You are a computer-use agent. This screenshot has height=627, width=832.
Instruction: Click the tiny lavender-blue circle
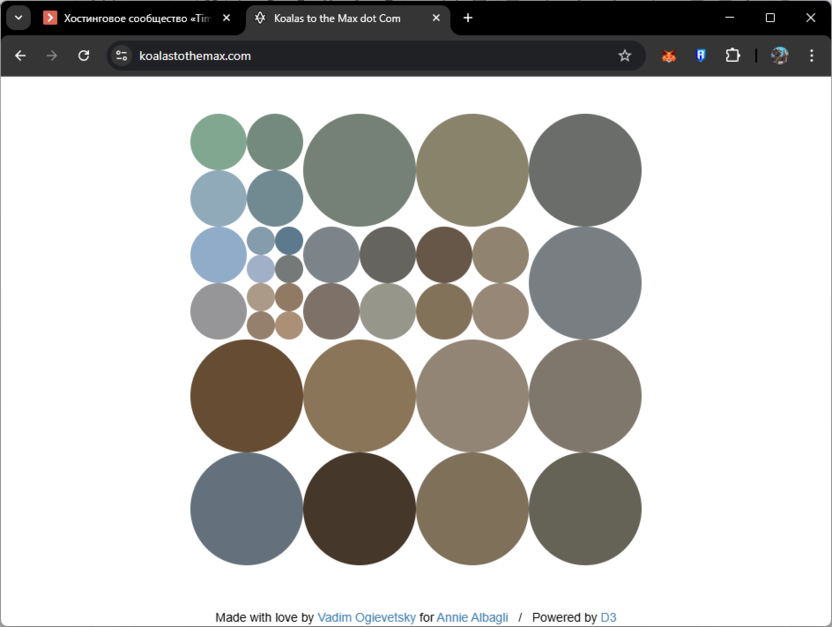click(261, 268)
